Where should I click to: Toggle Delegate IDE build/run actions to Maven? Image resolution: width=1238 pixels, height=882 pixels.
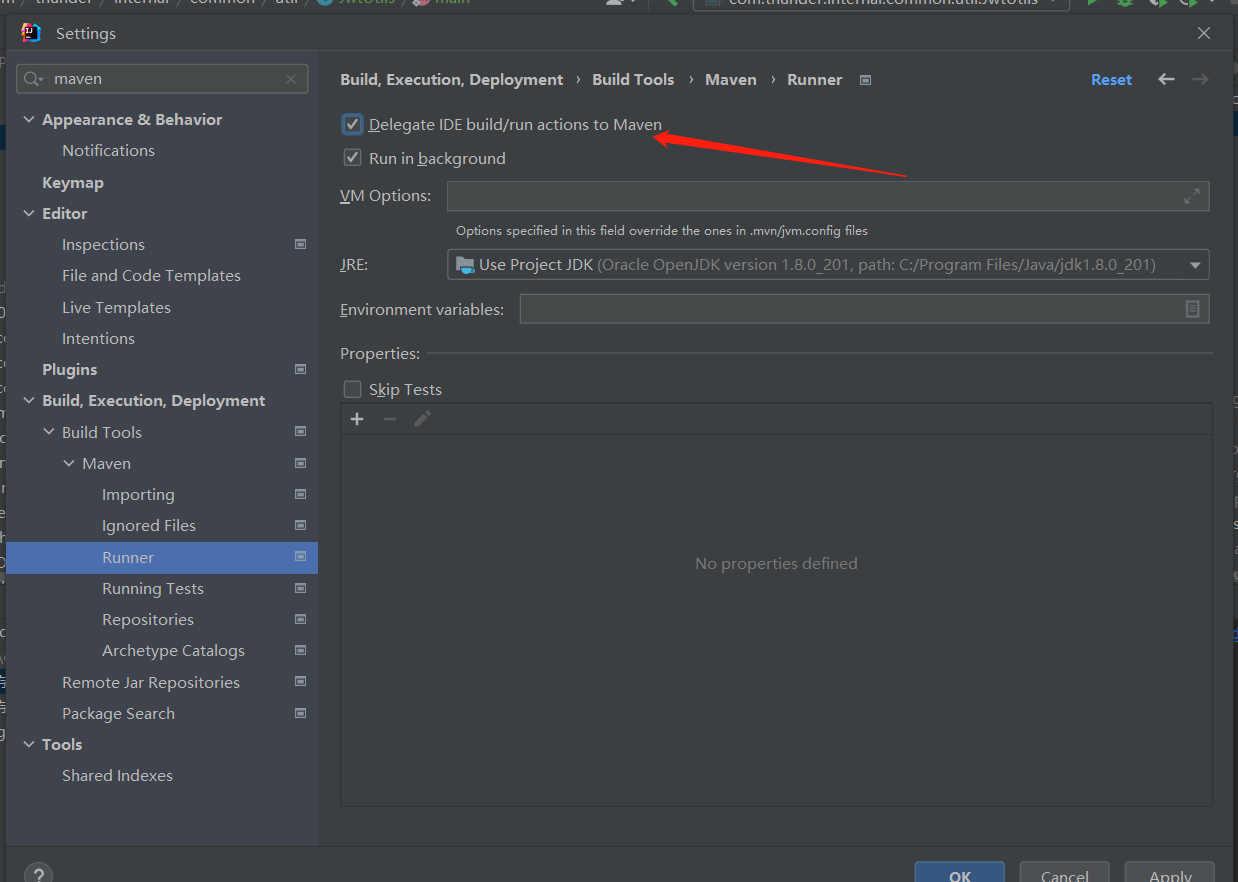[x=352, y=125]
